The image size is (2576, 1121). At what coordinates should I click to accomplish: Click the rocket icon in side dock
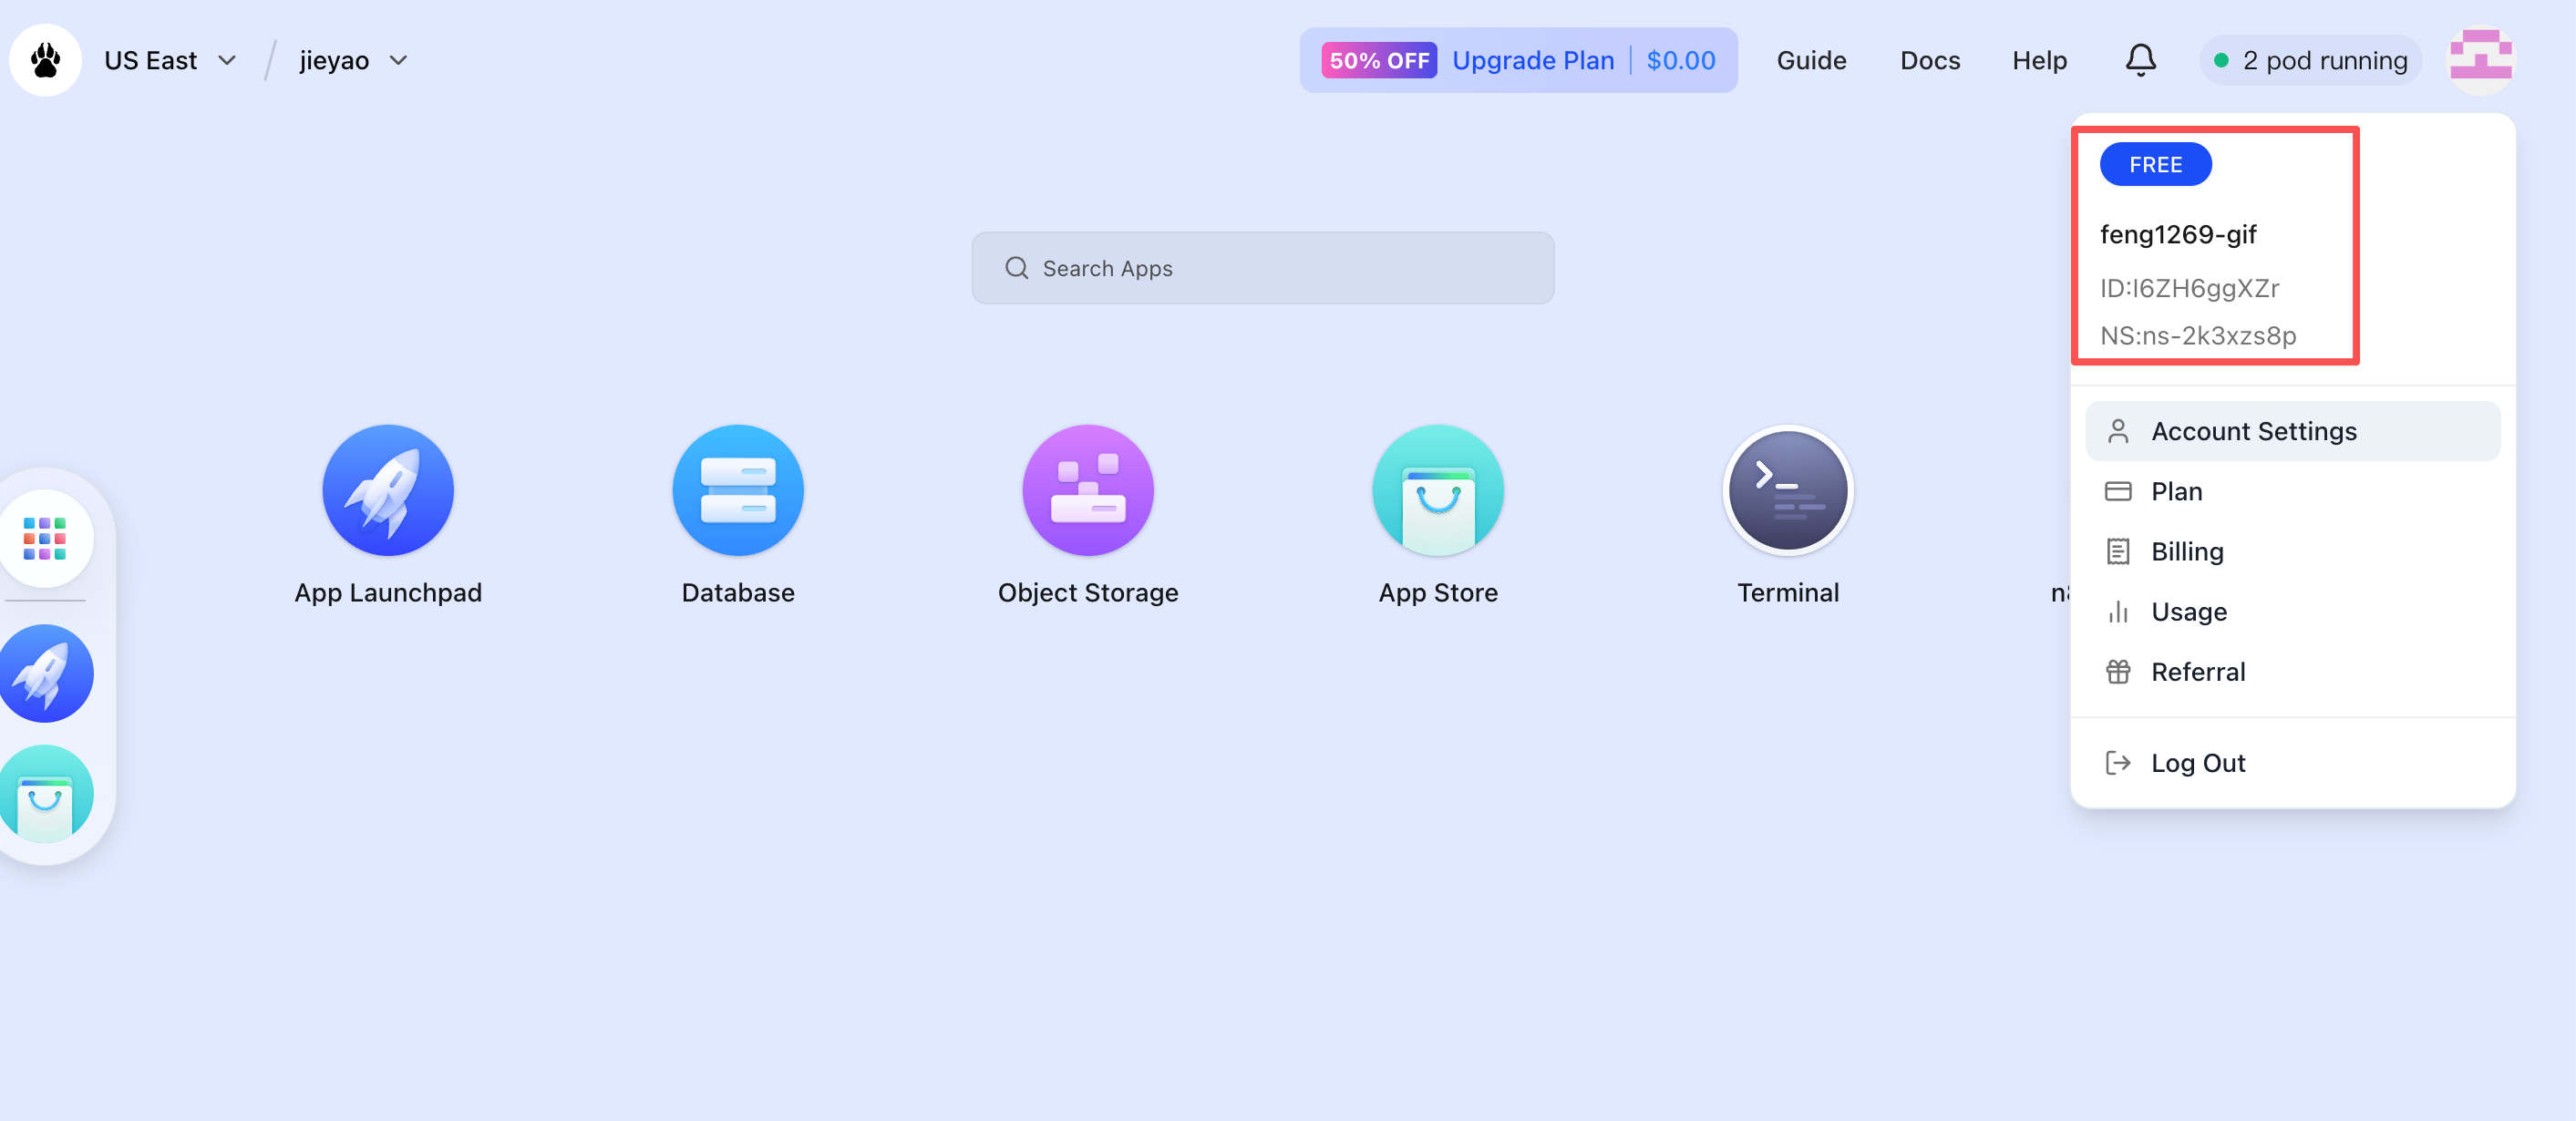(45, 673)
